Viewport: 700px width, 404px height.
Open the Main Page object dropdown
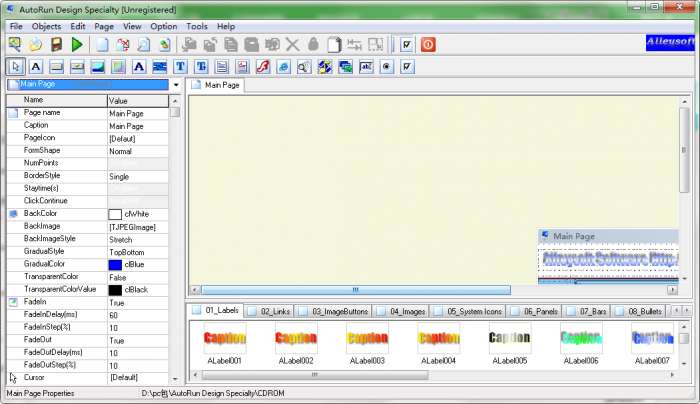coord(177,85)
